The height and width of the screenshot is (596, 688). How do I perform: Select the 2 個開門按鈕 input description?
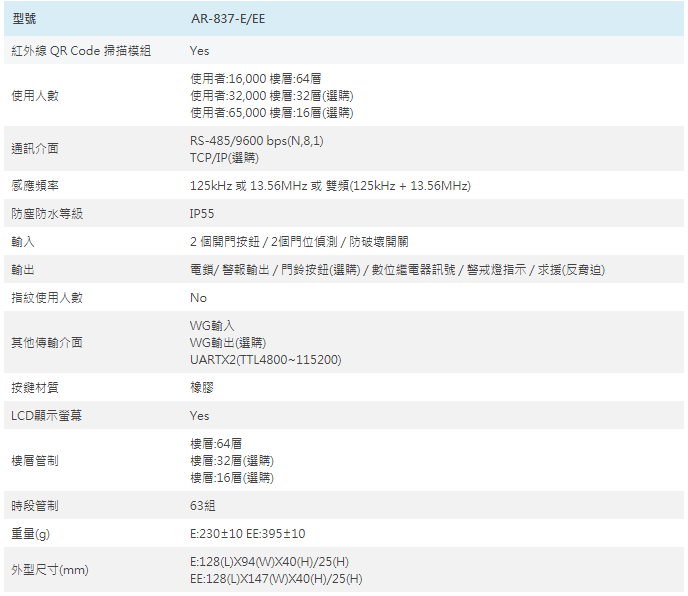pos(299,242)
